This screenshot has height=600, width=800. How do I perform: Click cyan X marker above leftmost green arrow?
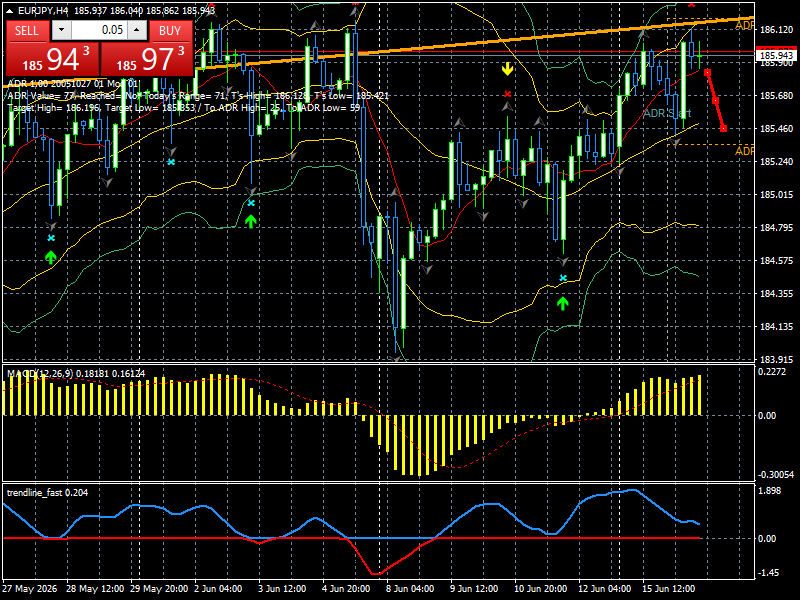51,238
